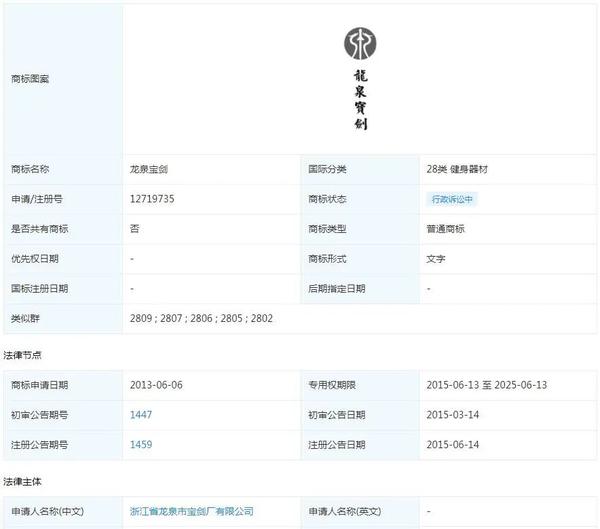Click the 商标图案 row label

coord(30,79)
